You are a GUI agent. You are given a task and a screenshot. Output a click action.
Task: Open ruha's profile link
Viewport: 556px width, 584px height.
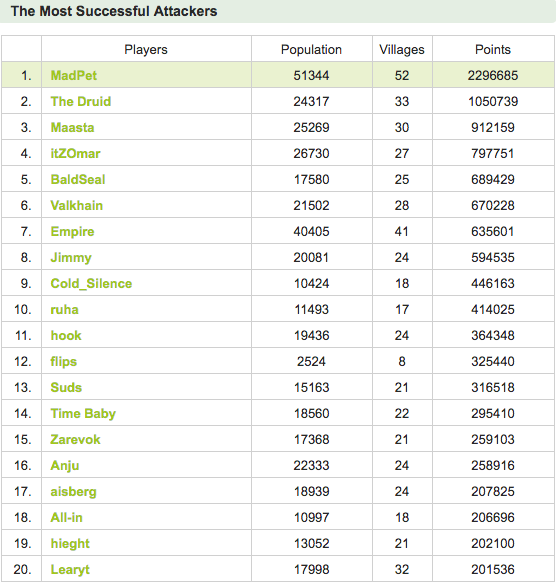(64, 310)
